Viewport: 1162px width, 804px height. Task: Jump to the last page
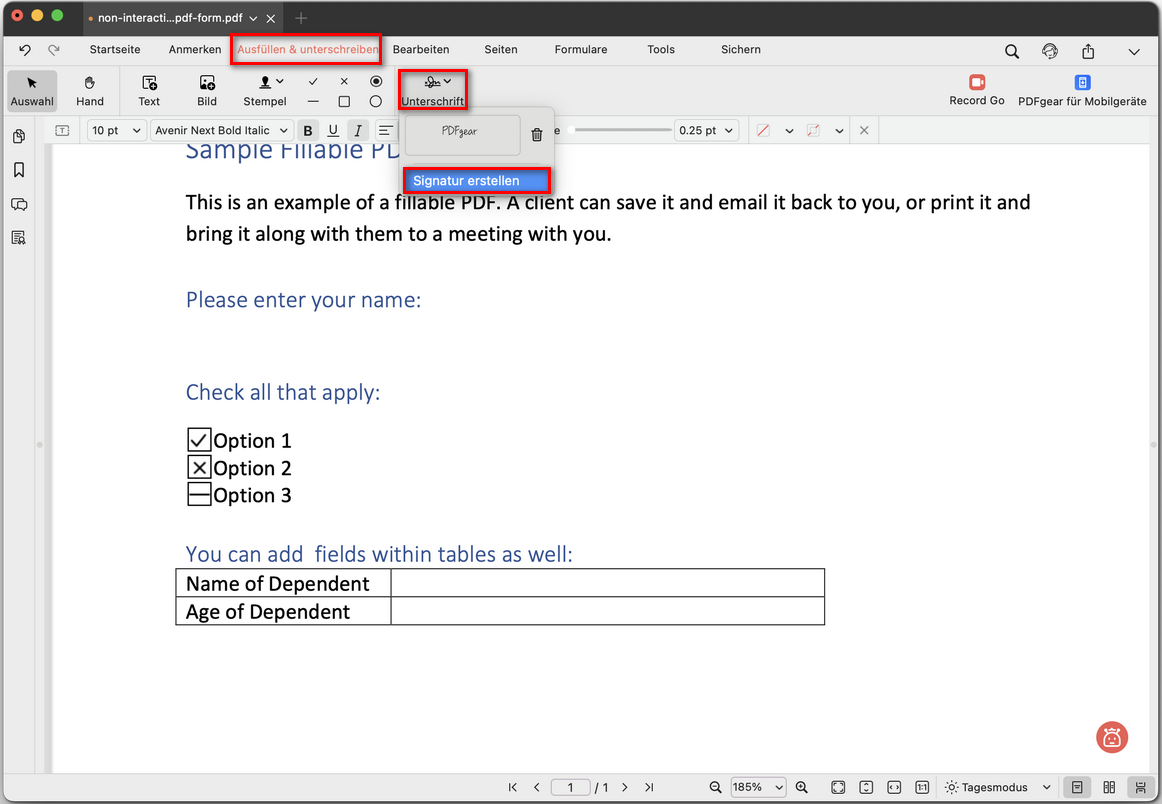point(649,787)
